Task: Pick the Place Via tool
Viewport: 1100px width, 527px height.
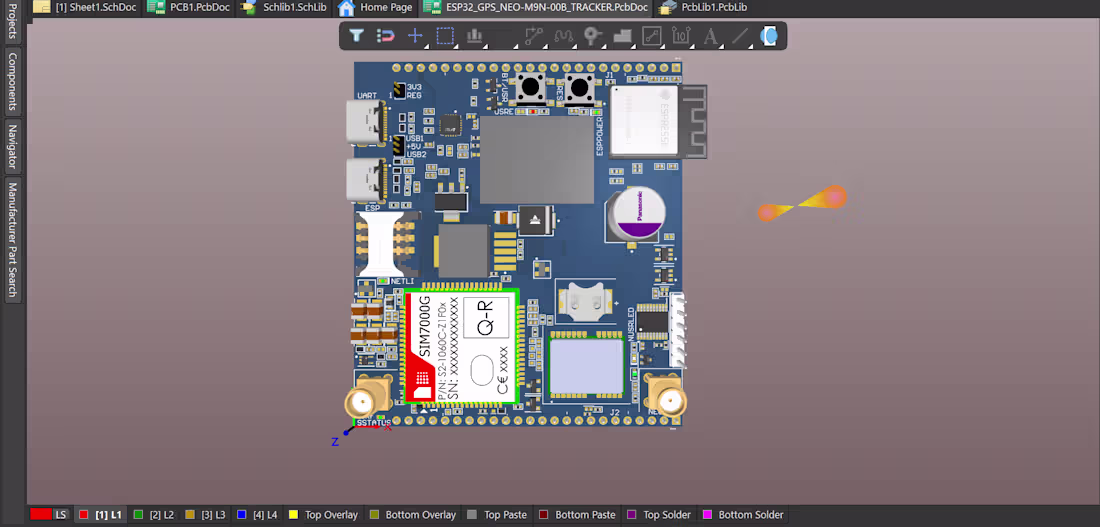Action: click(x=593, y=35)
